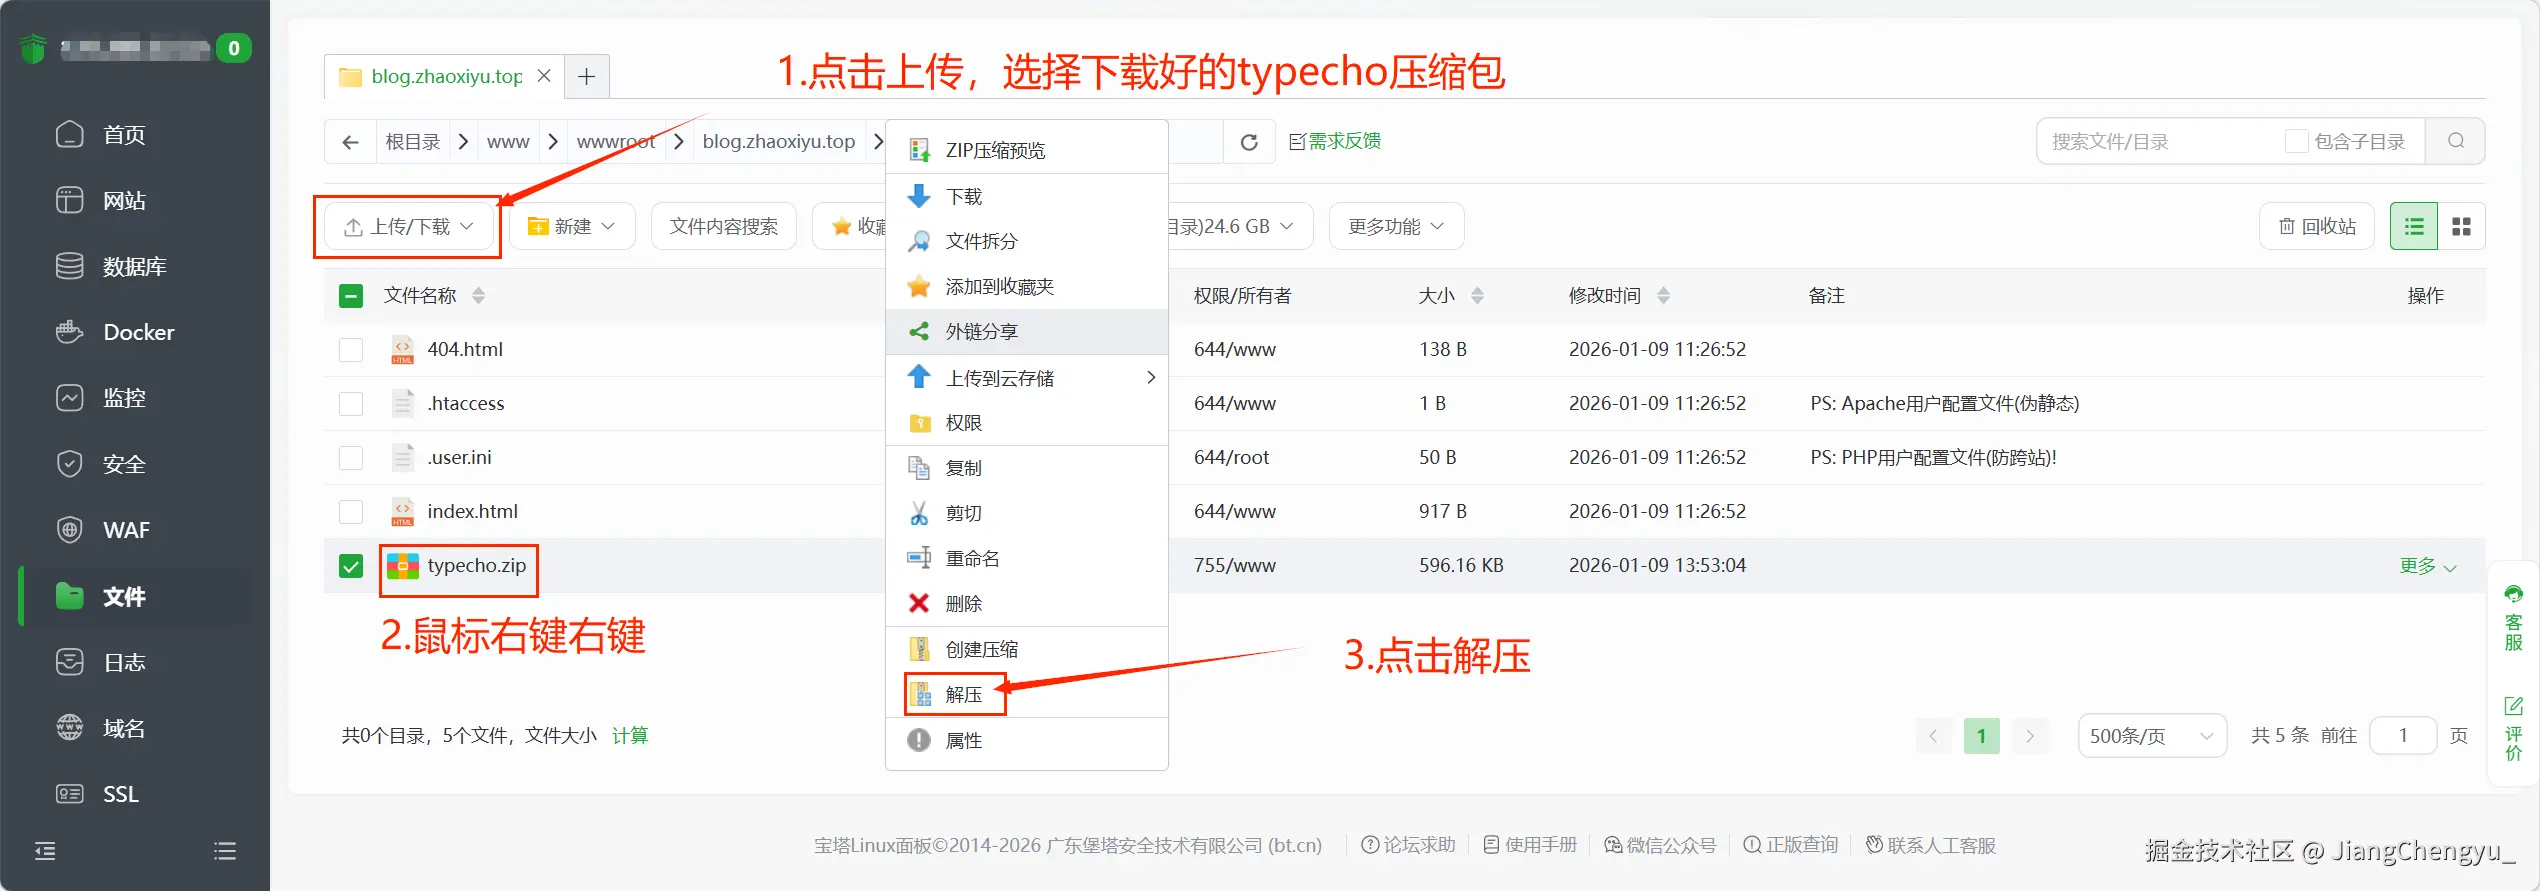This screenshot has width=2540, height=891.
Task: Open the 24.6 GB disk dropdown
Action: [1240, 227]
